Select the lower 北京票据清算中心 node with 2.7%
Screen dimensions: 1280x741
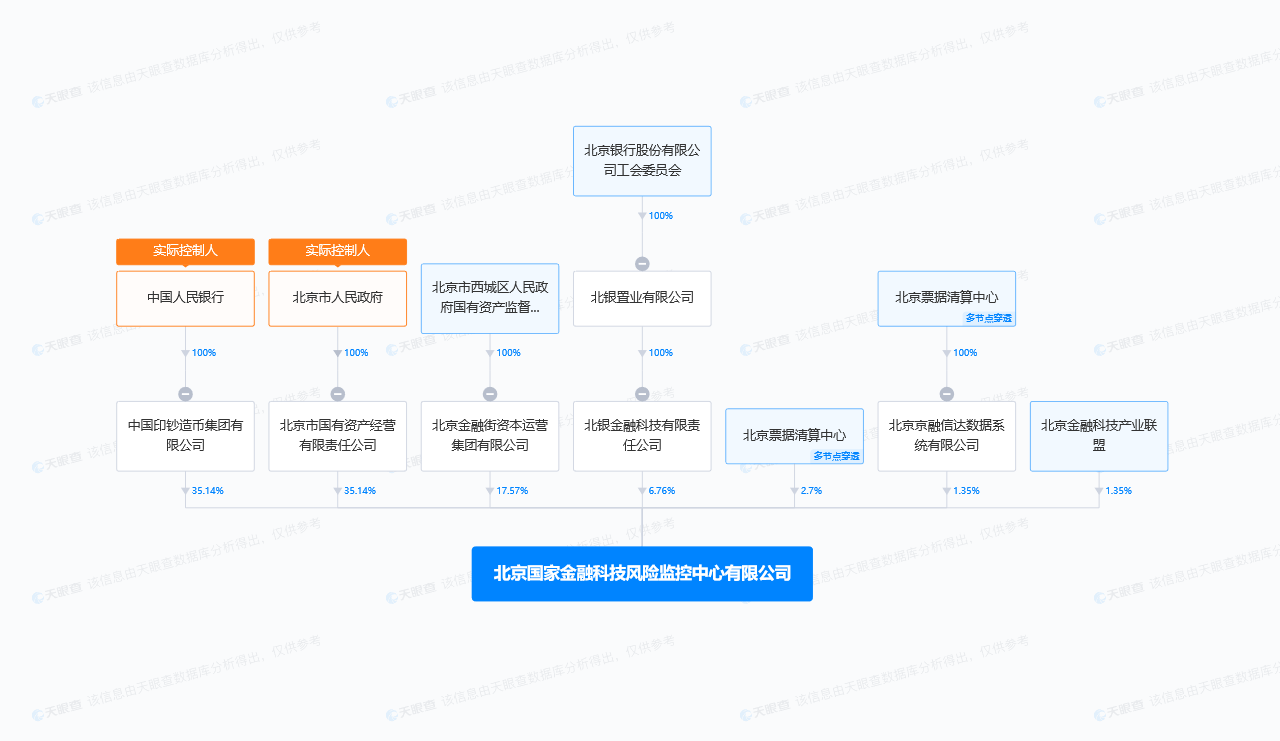794,436
